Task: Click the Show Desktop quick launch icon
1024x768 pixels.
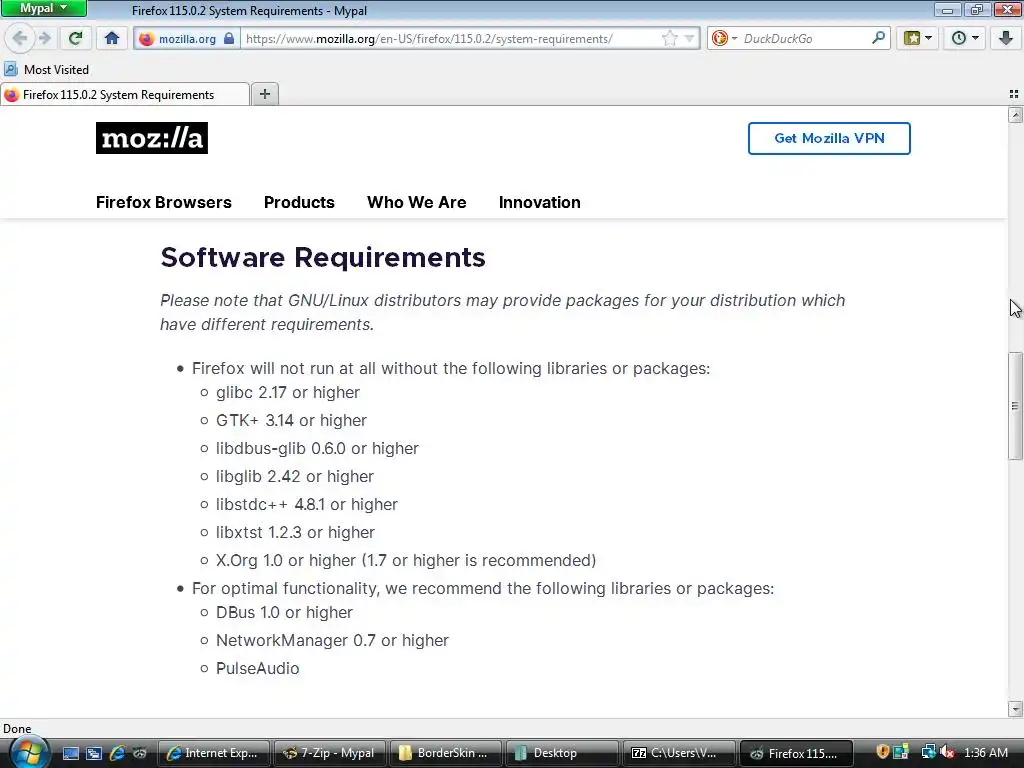Action: [70, 753]
